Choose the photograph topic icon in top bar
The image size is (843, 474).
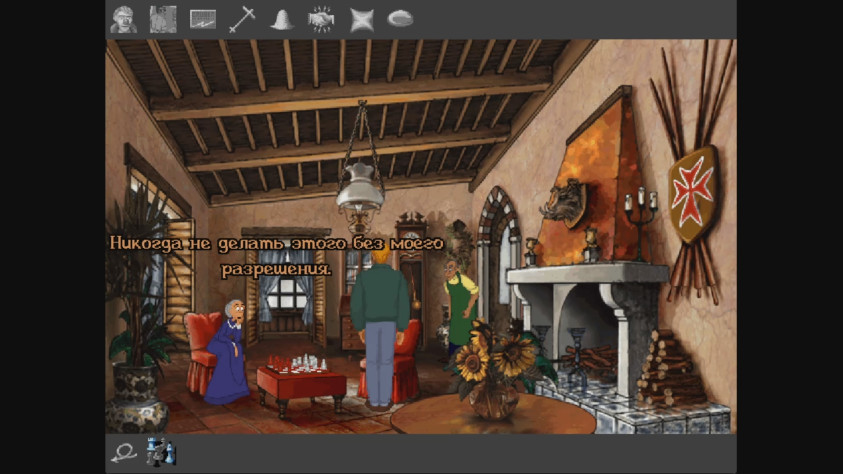click(163, 19)
